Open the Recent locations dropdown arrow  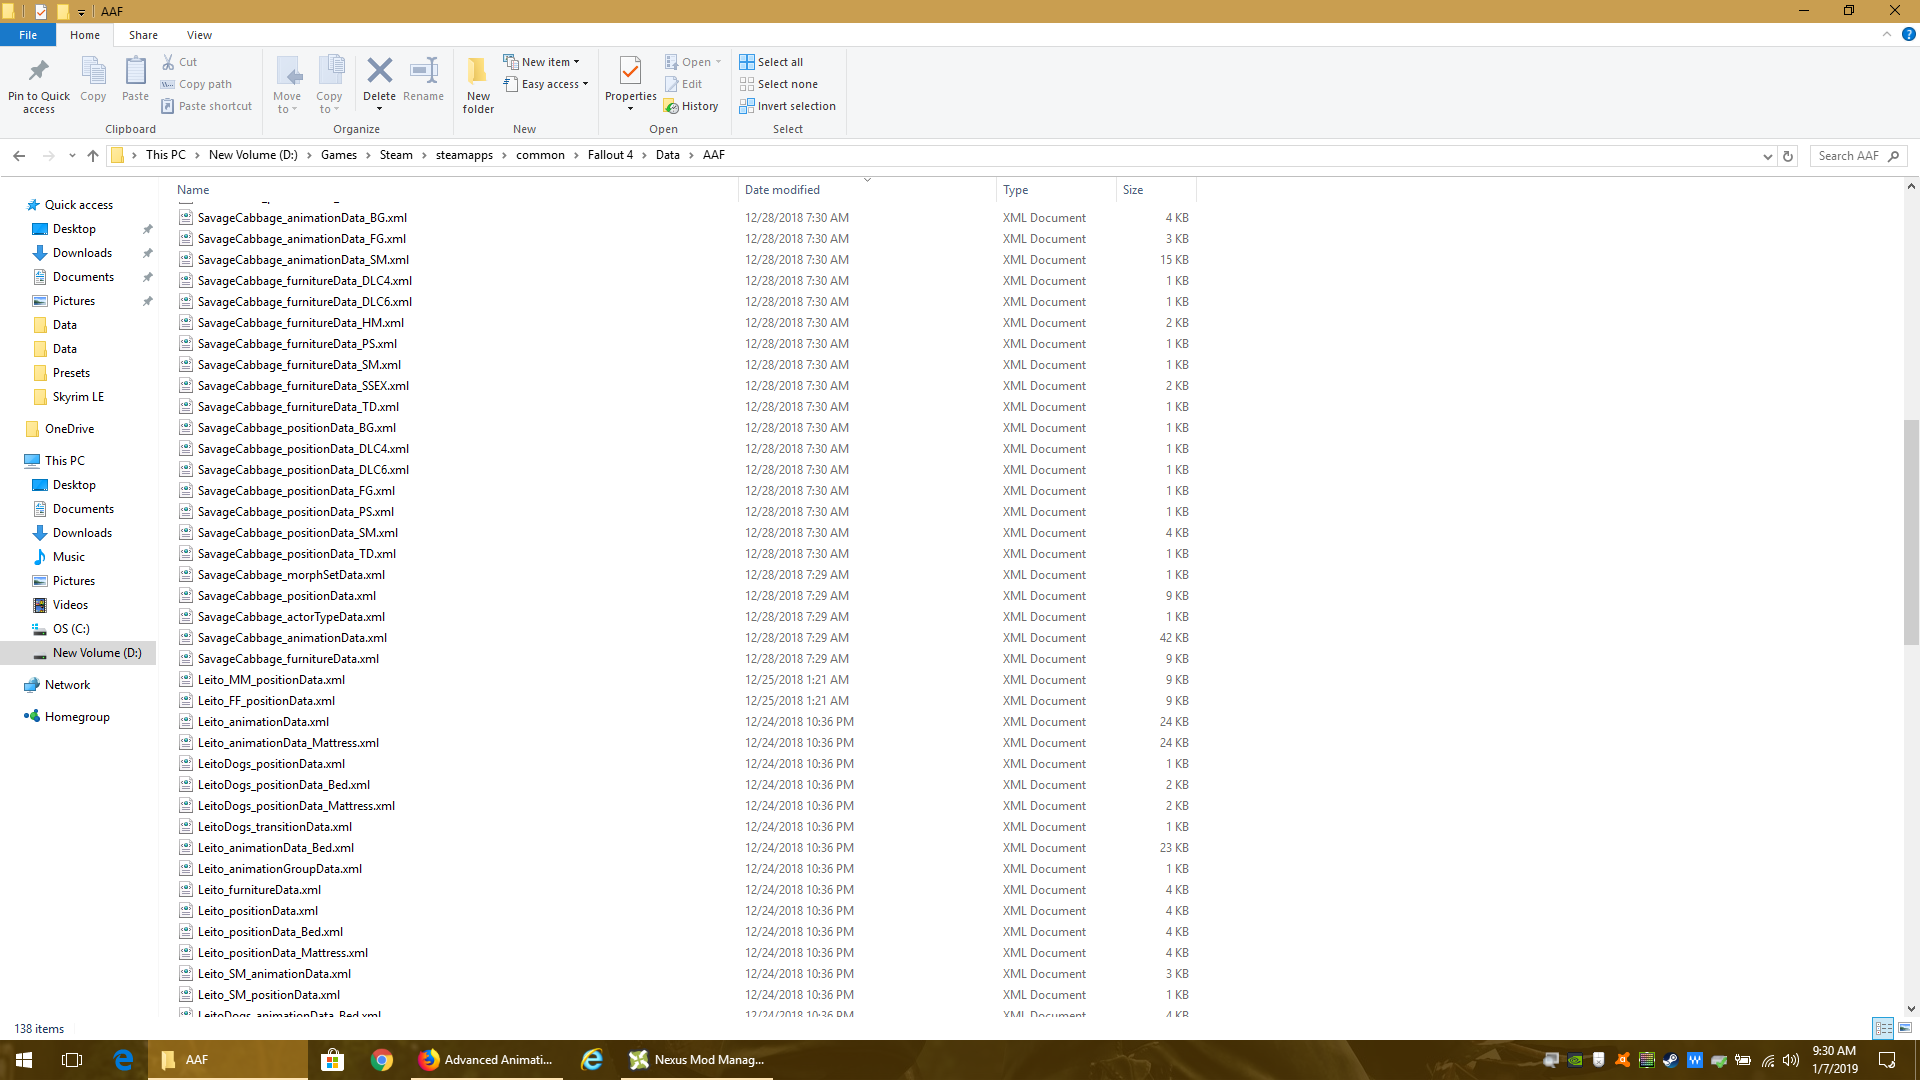pos(72,156)
